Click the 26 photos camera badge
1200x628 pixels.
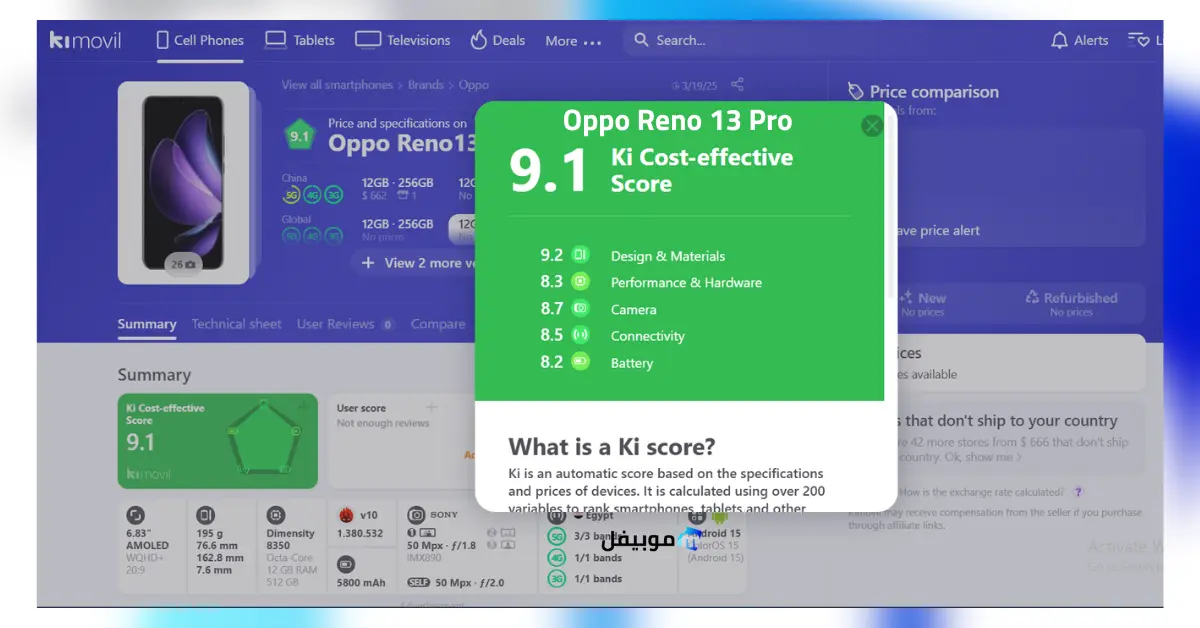coord(183,263)
